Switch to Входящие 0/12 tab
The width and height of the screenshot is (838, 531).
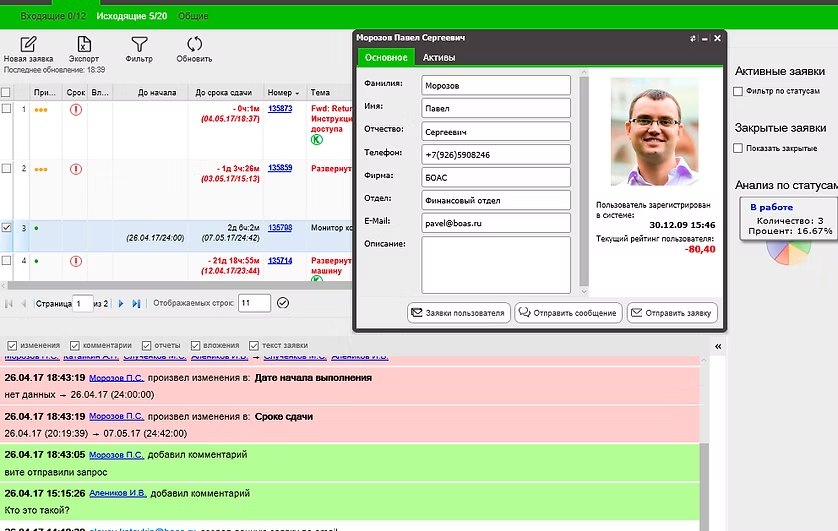point(53,16)
